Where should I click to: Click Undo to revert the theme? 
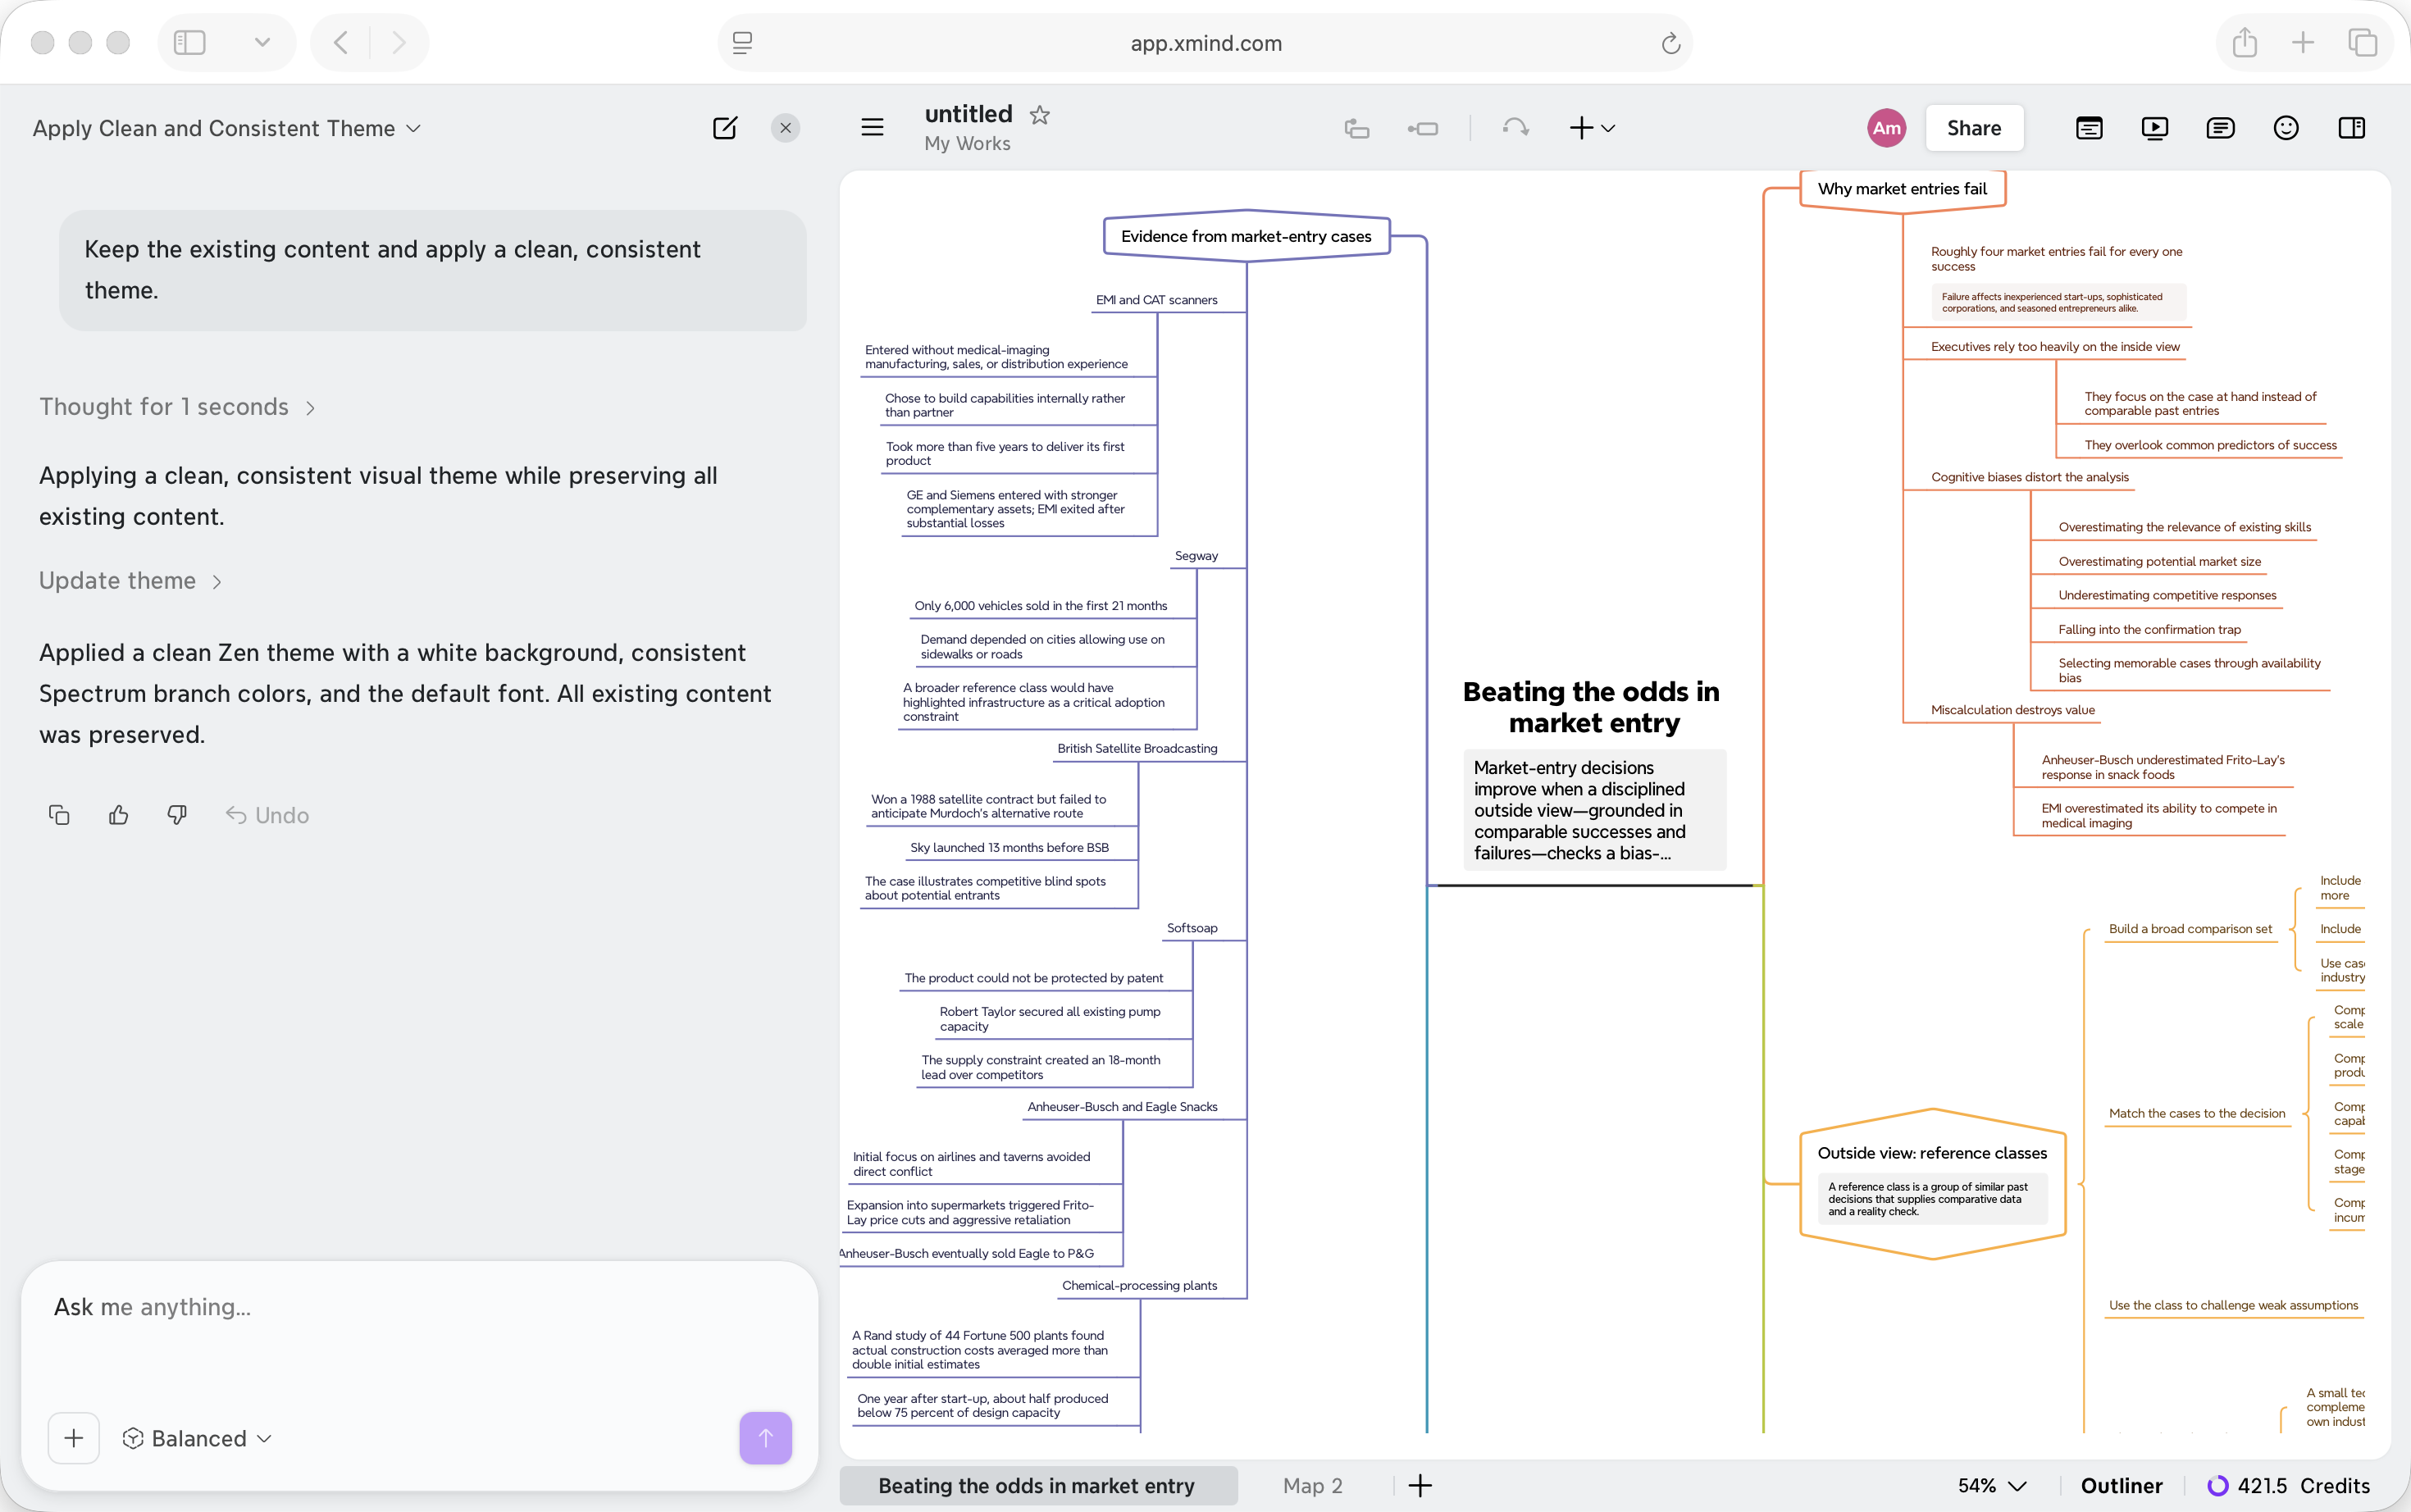pos(267,815)
